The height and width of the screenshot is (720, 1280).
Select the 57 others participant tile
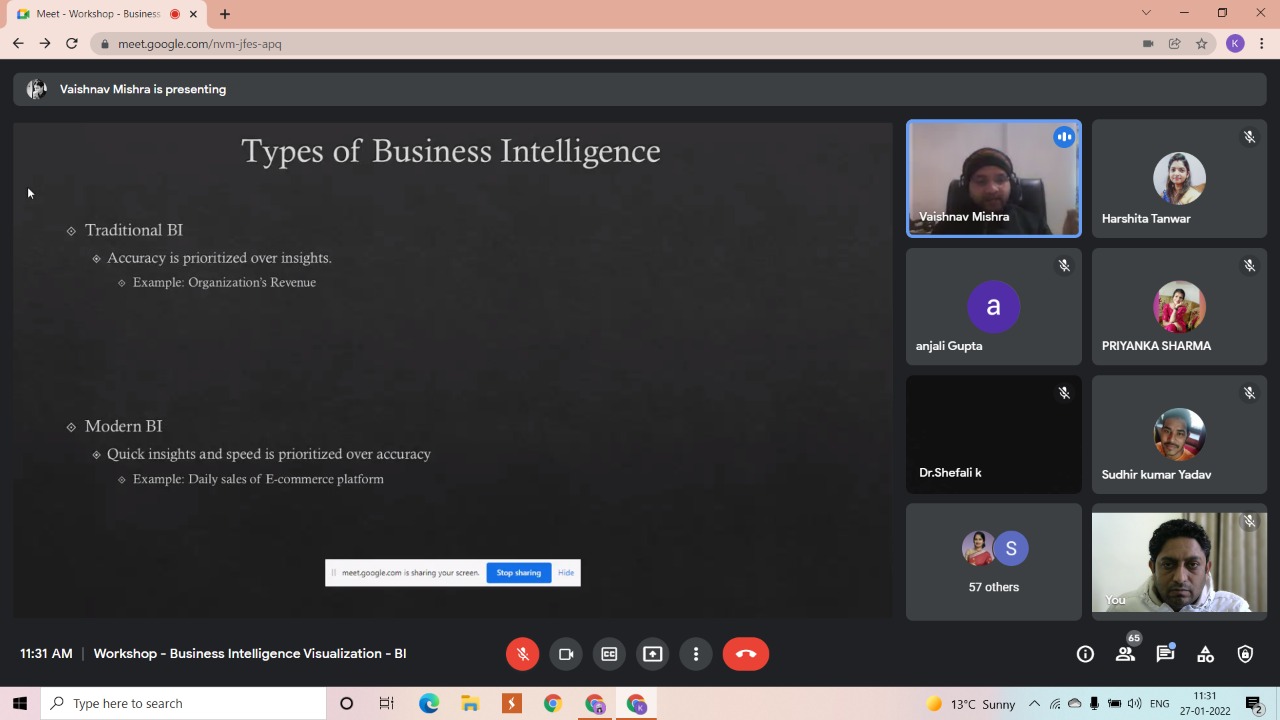point(994,562)
